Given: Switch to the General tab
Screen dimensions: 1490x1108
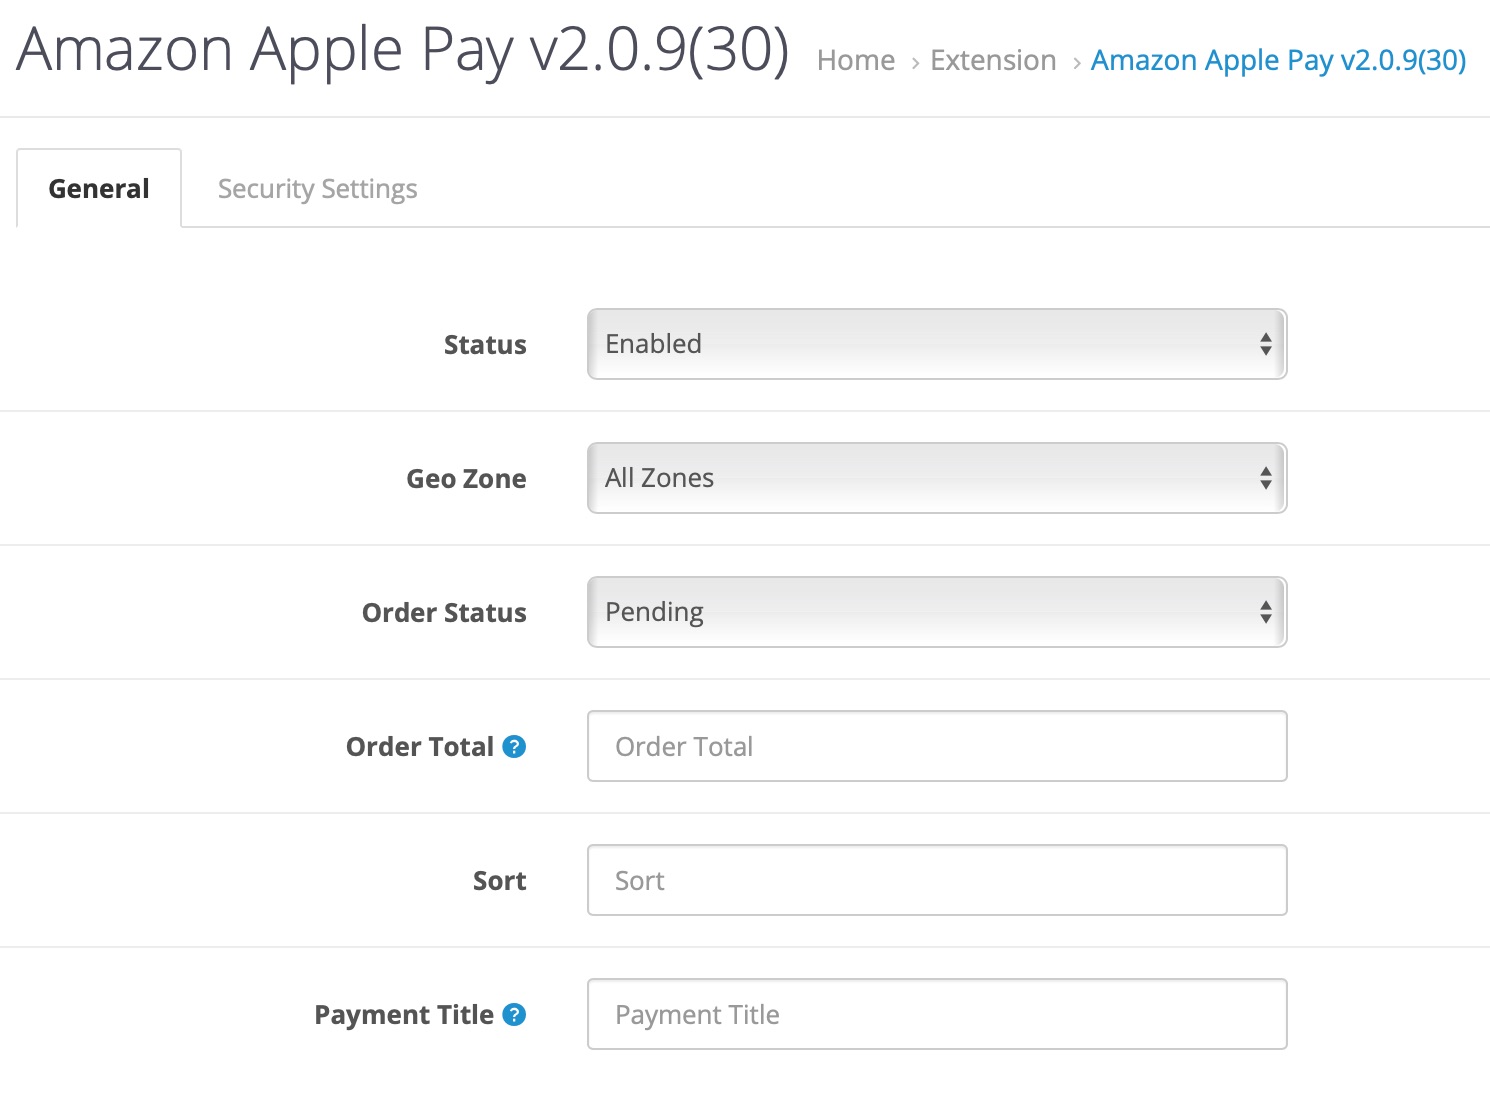Looking at the screenshot, I should pos(99,188).
